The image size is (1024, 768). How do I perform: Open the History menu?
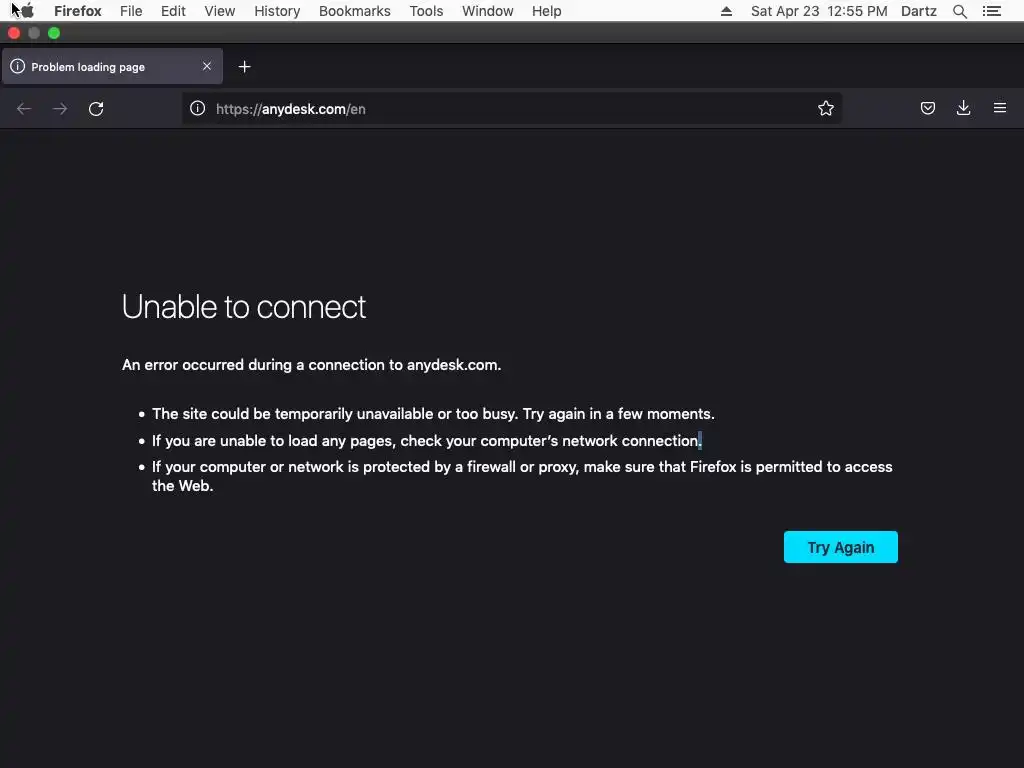[x=277, y=11]
